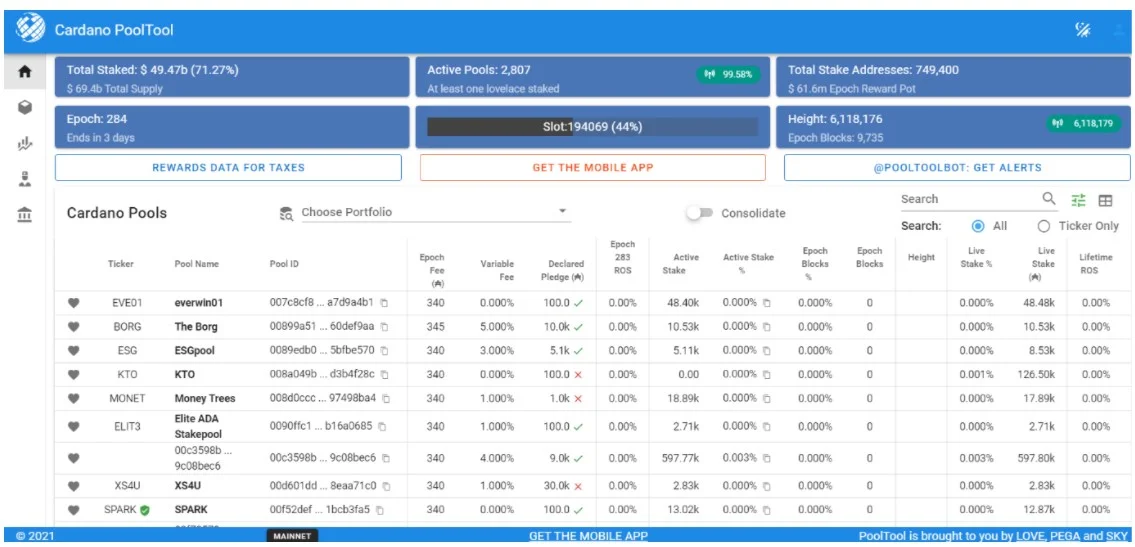Click the green 6,118,179 height badge
This screenshot has width=1135, height=547.
point(1084,123)
